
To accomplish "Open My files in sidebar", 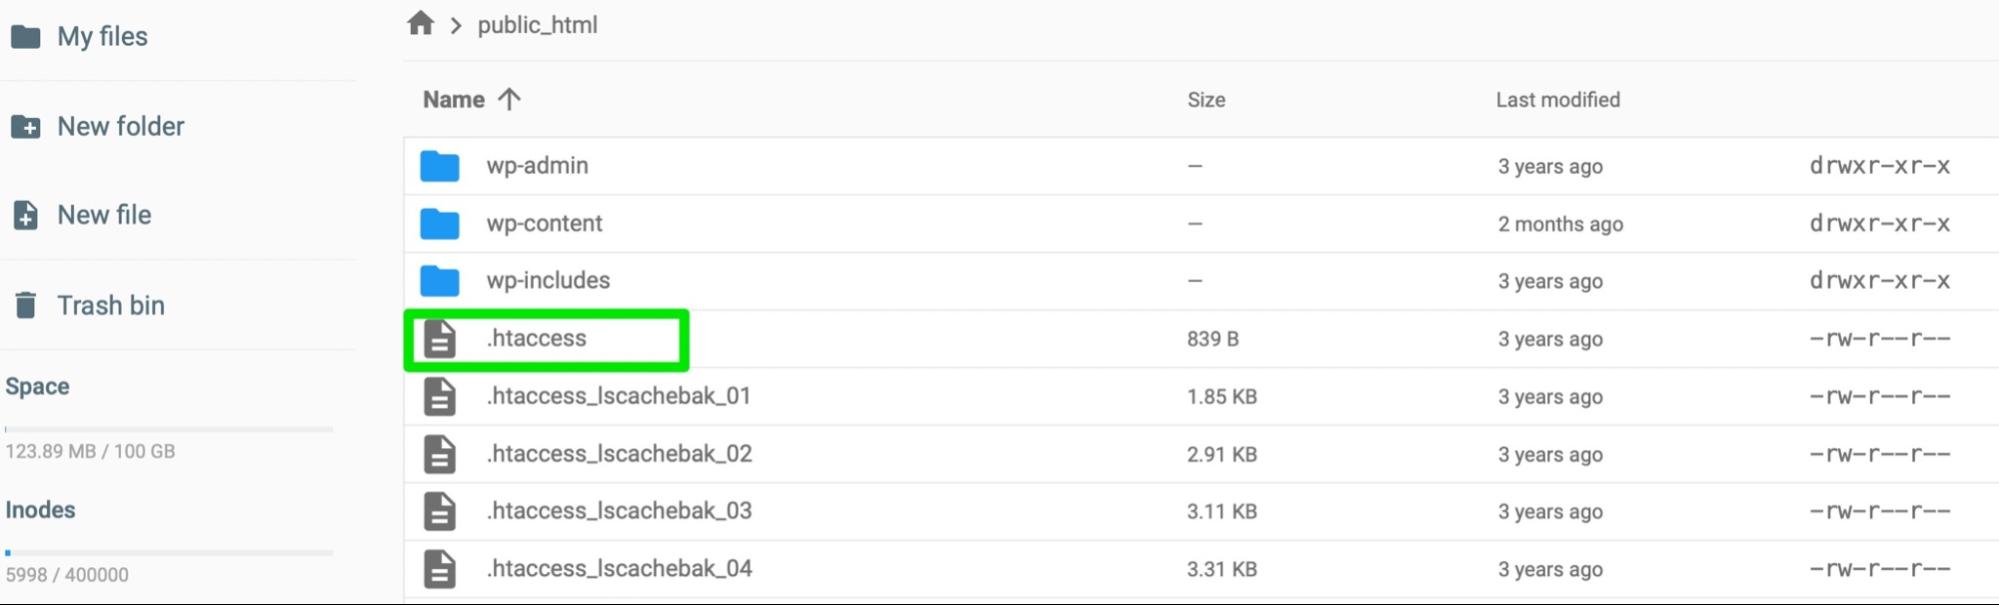I will [x=102, y=37].
